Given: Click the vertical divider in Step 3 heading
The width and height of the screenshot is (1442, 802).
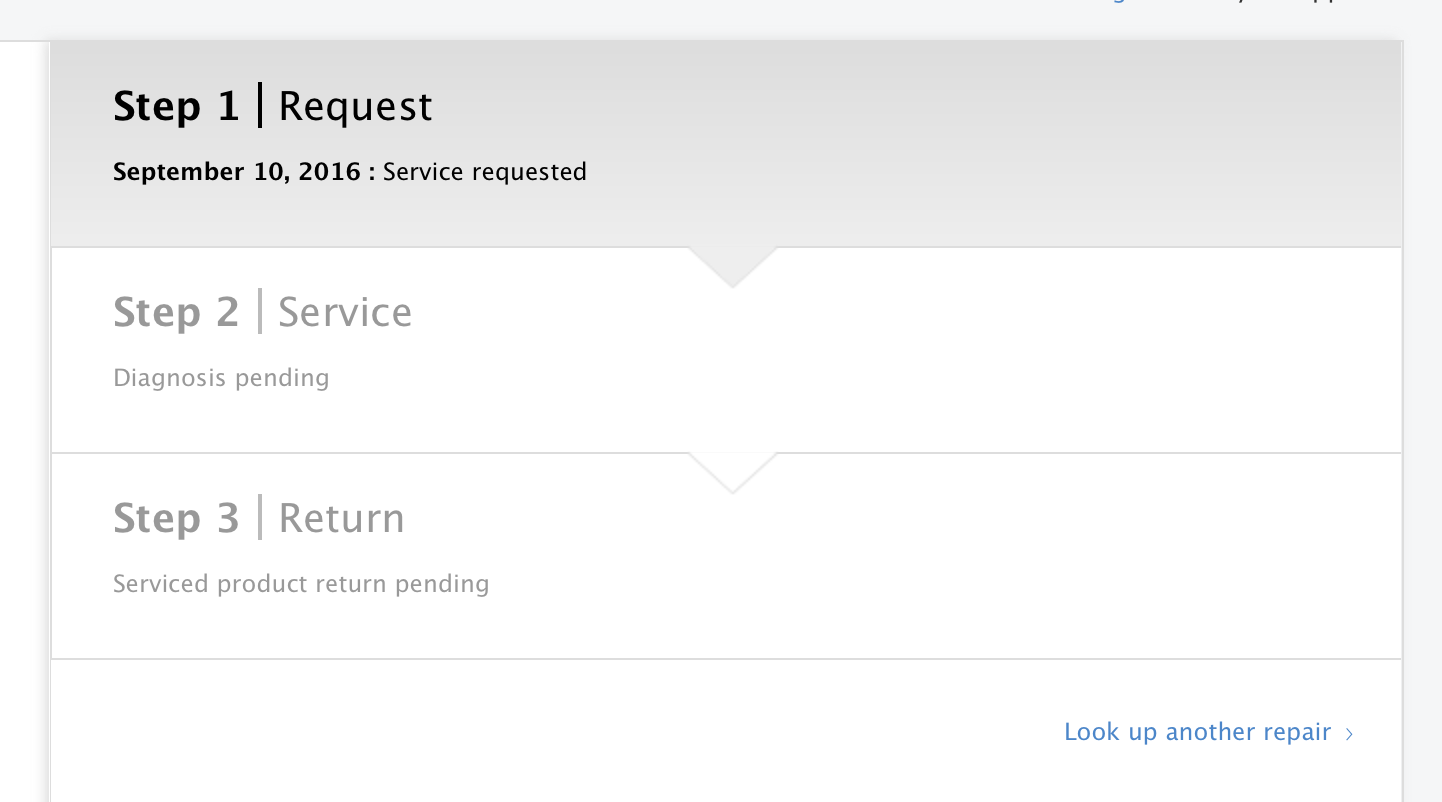Looking at the screenshot, I should (260, 517).
